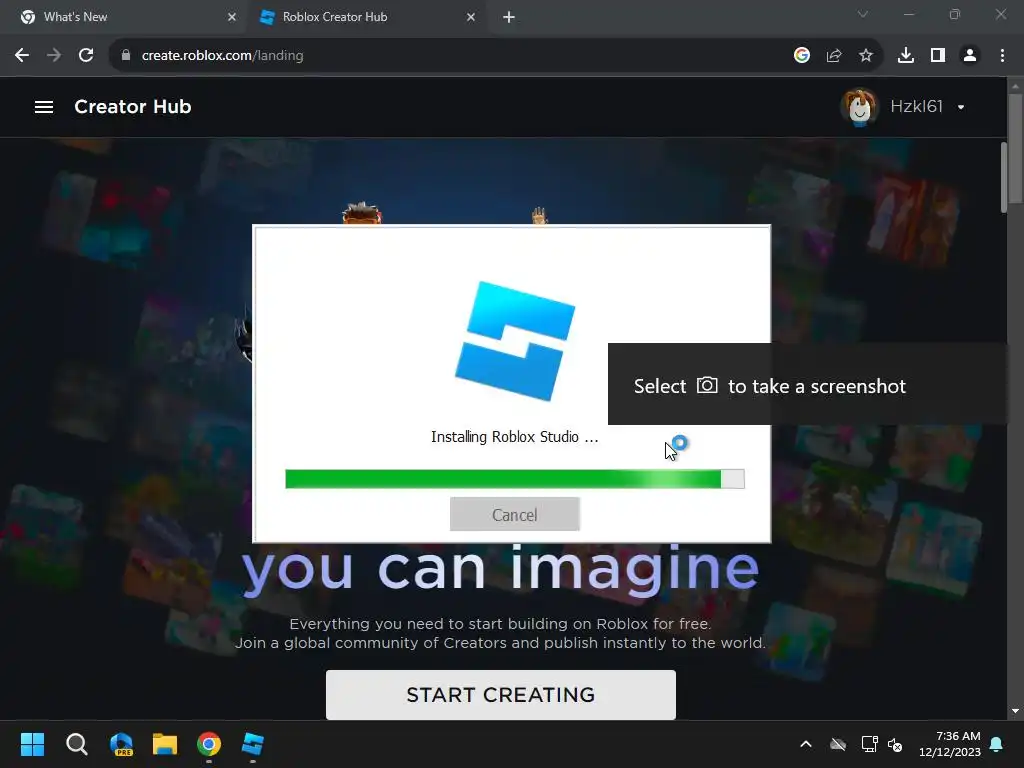Click the scrollbar down arrow
Viewport: 1024px width, 768px height.
1015,711
